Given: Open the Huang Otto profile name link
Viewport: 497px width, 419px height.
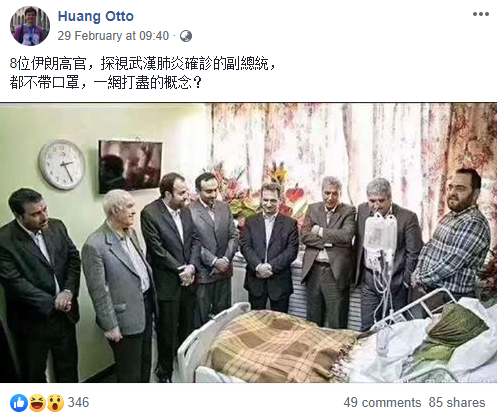Looking at the screenshot, I should tap(96, 16).
